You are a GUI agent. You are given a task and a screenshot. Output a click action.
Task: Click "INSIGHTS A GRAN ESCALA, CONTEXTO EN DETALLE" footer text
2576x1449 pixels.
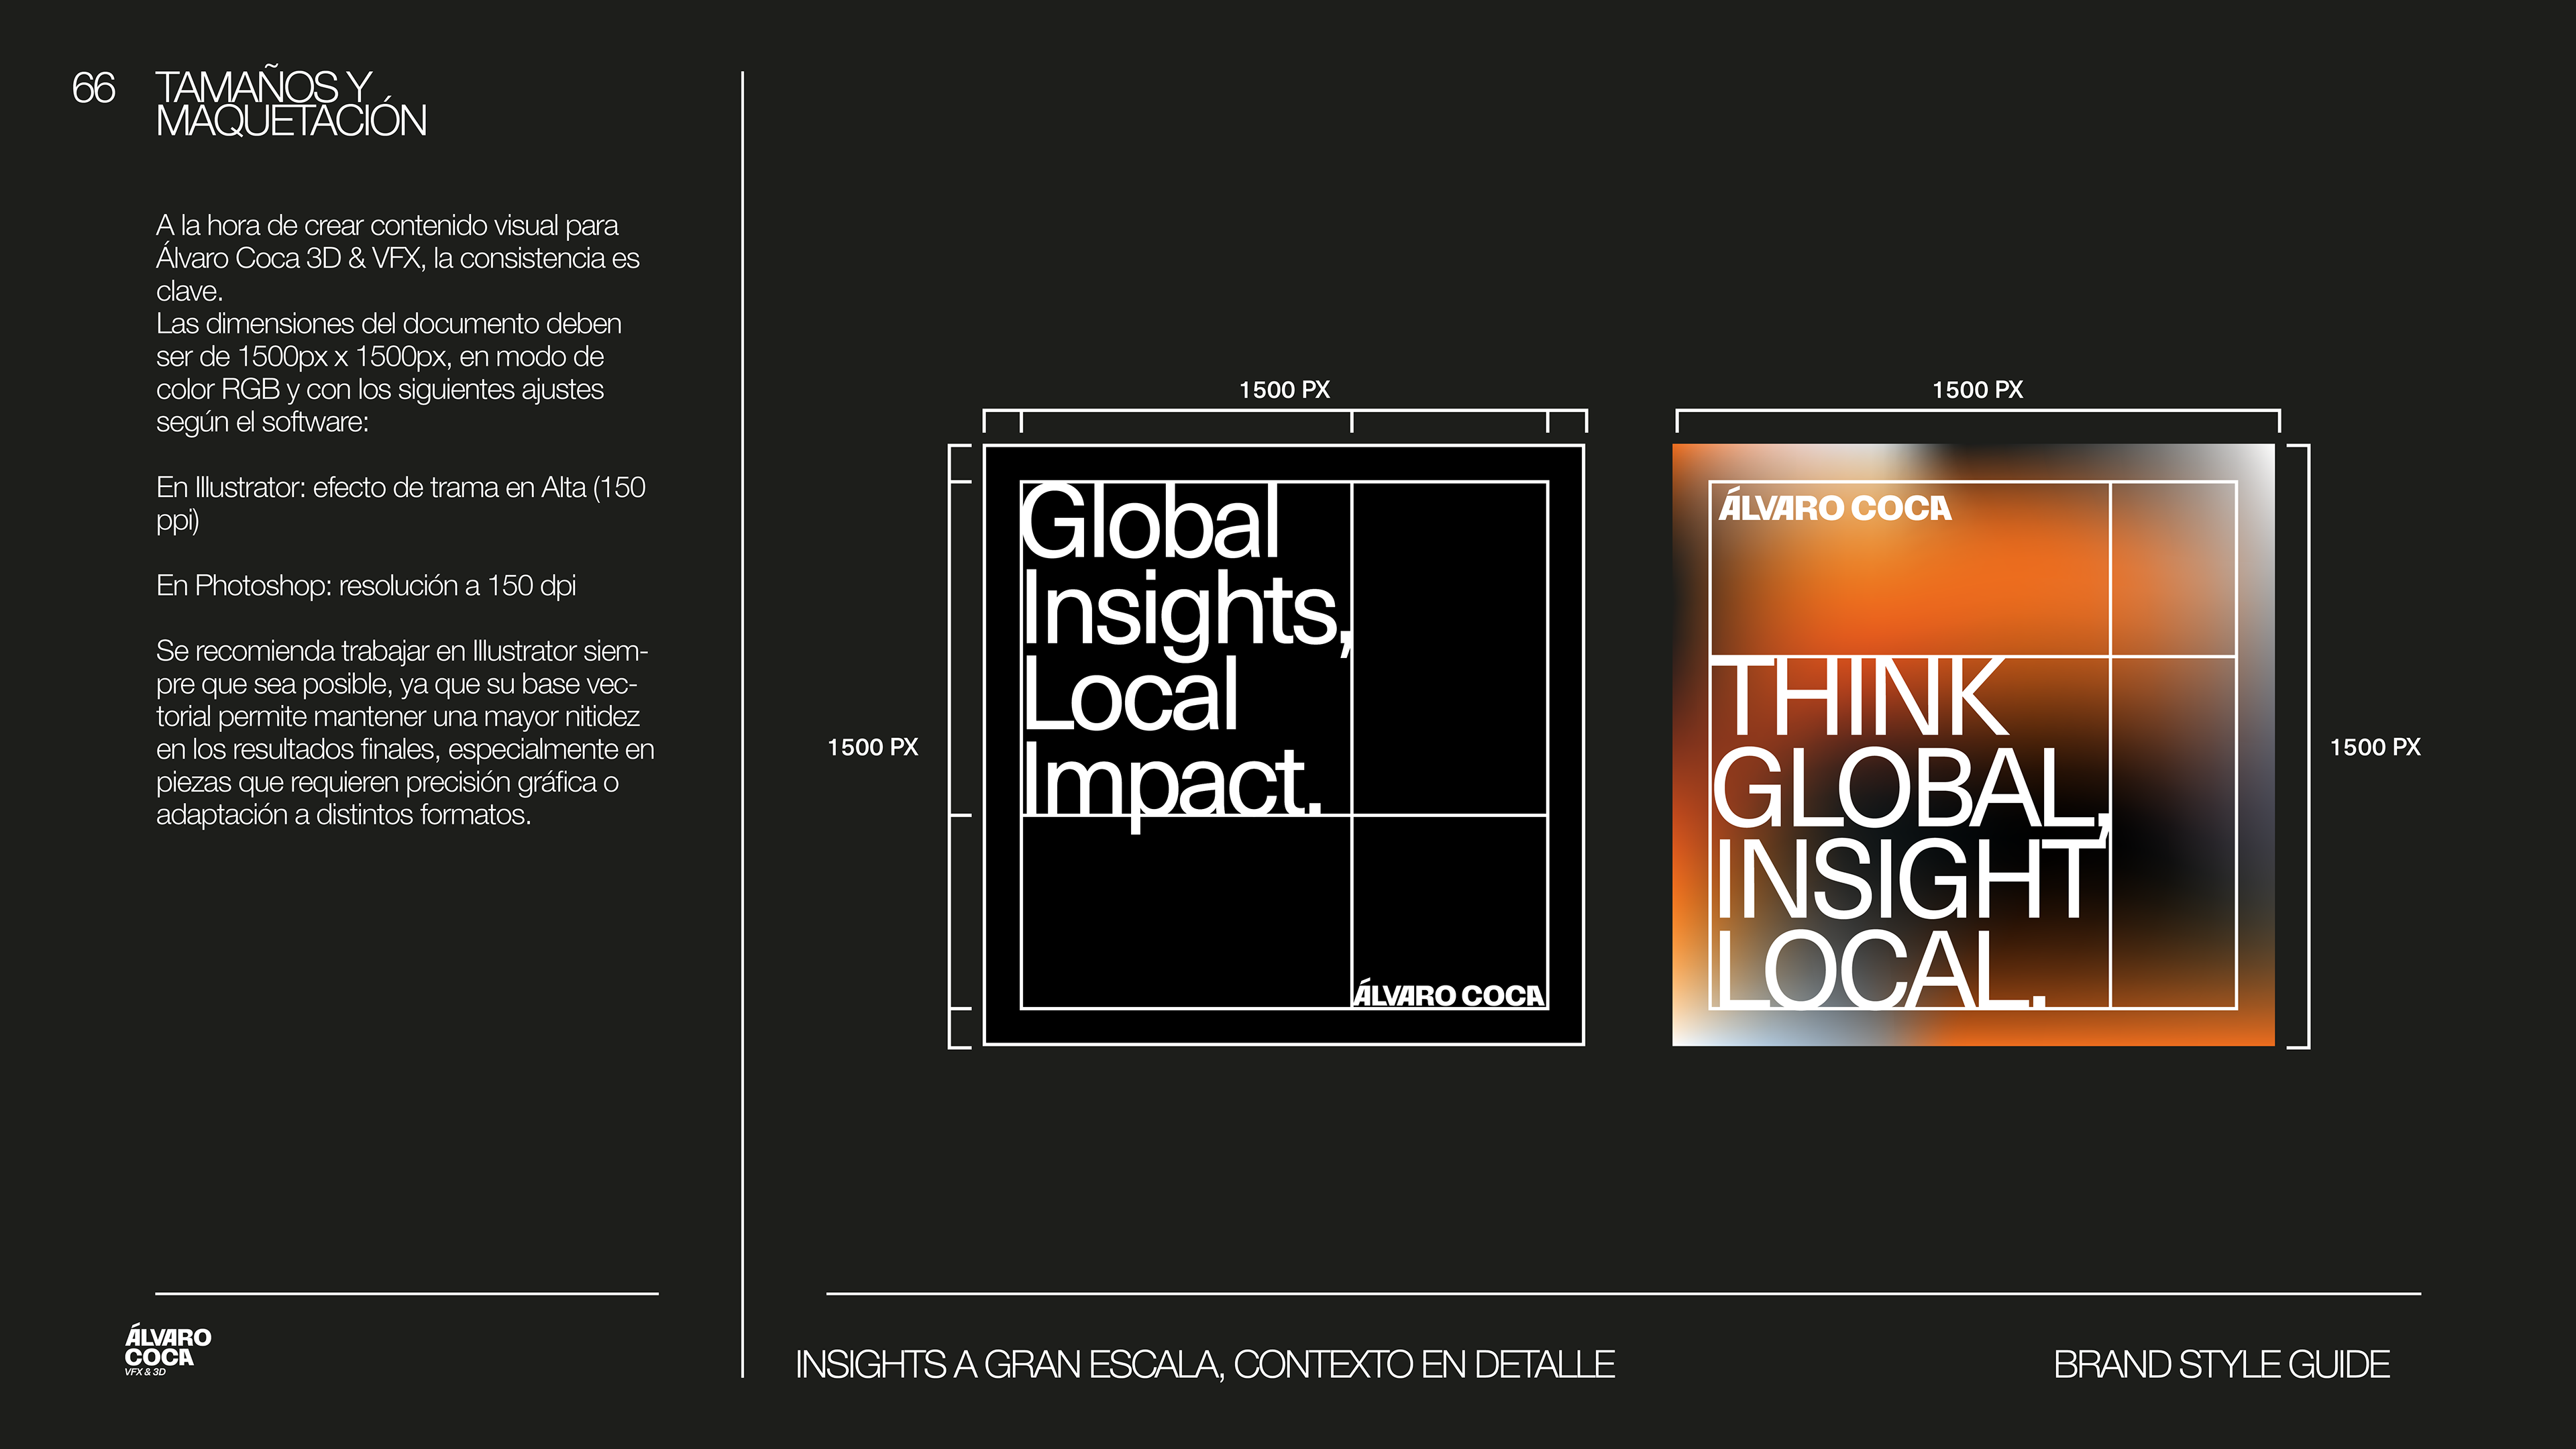pos(1204,1364)
